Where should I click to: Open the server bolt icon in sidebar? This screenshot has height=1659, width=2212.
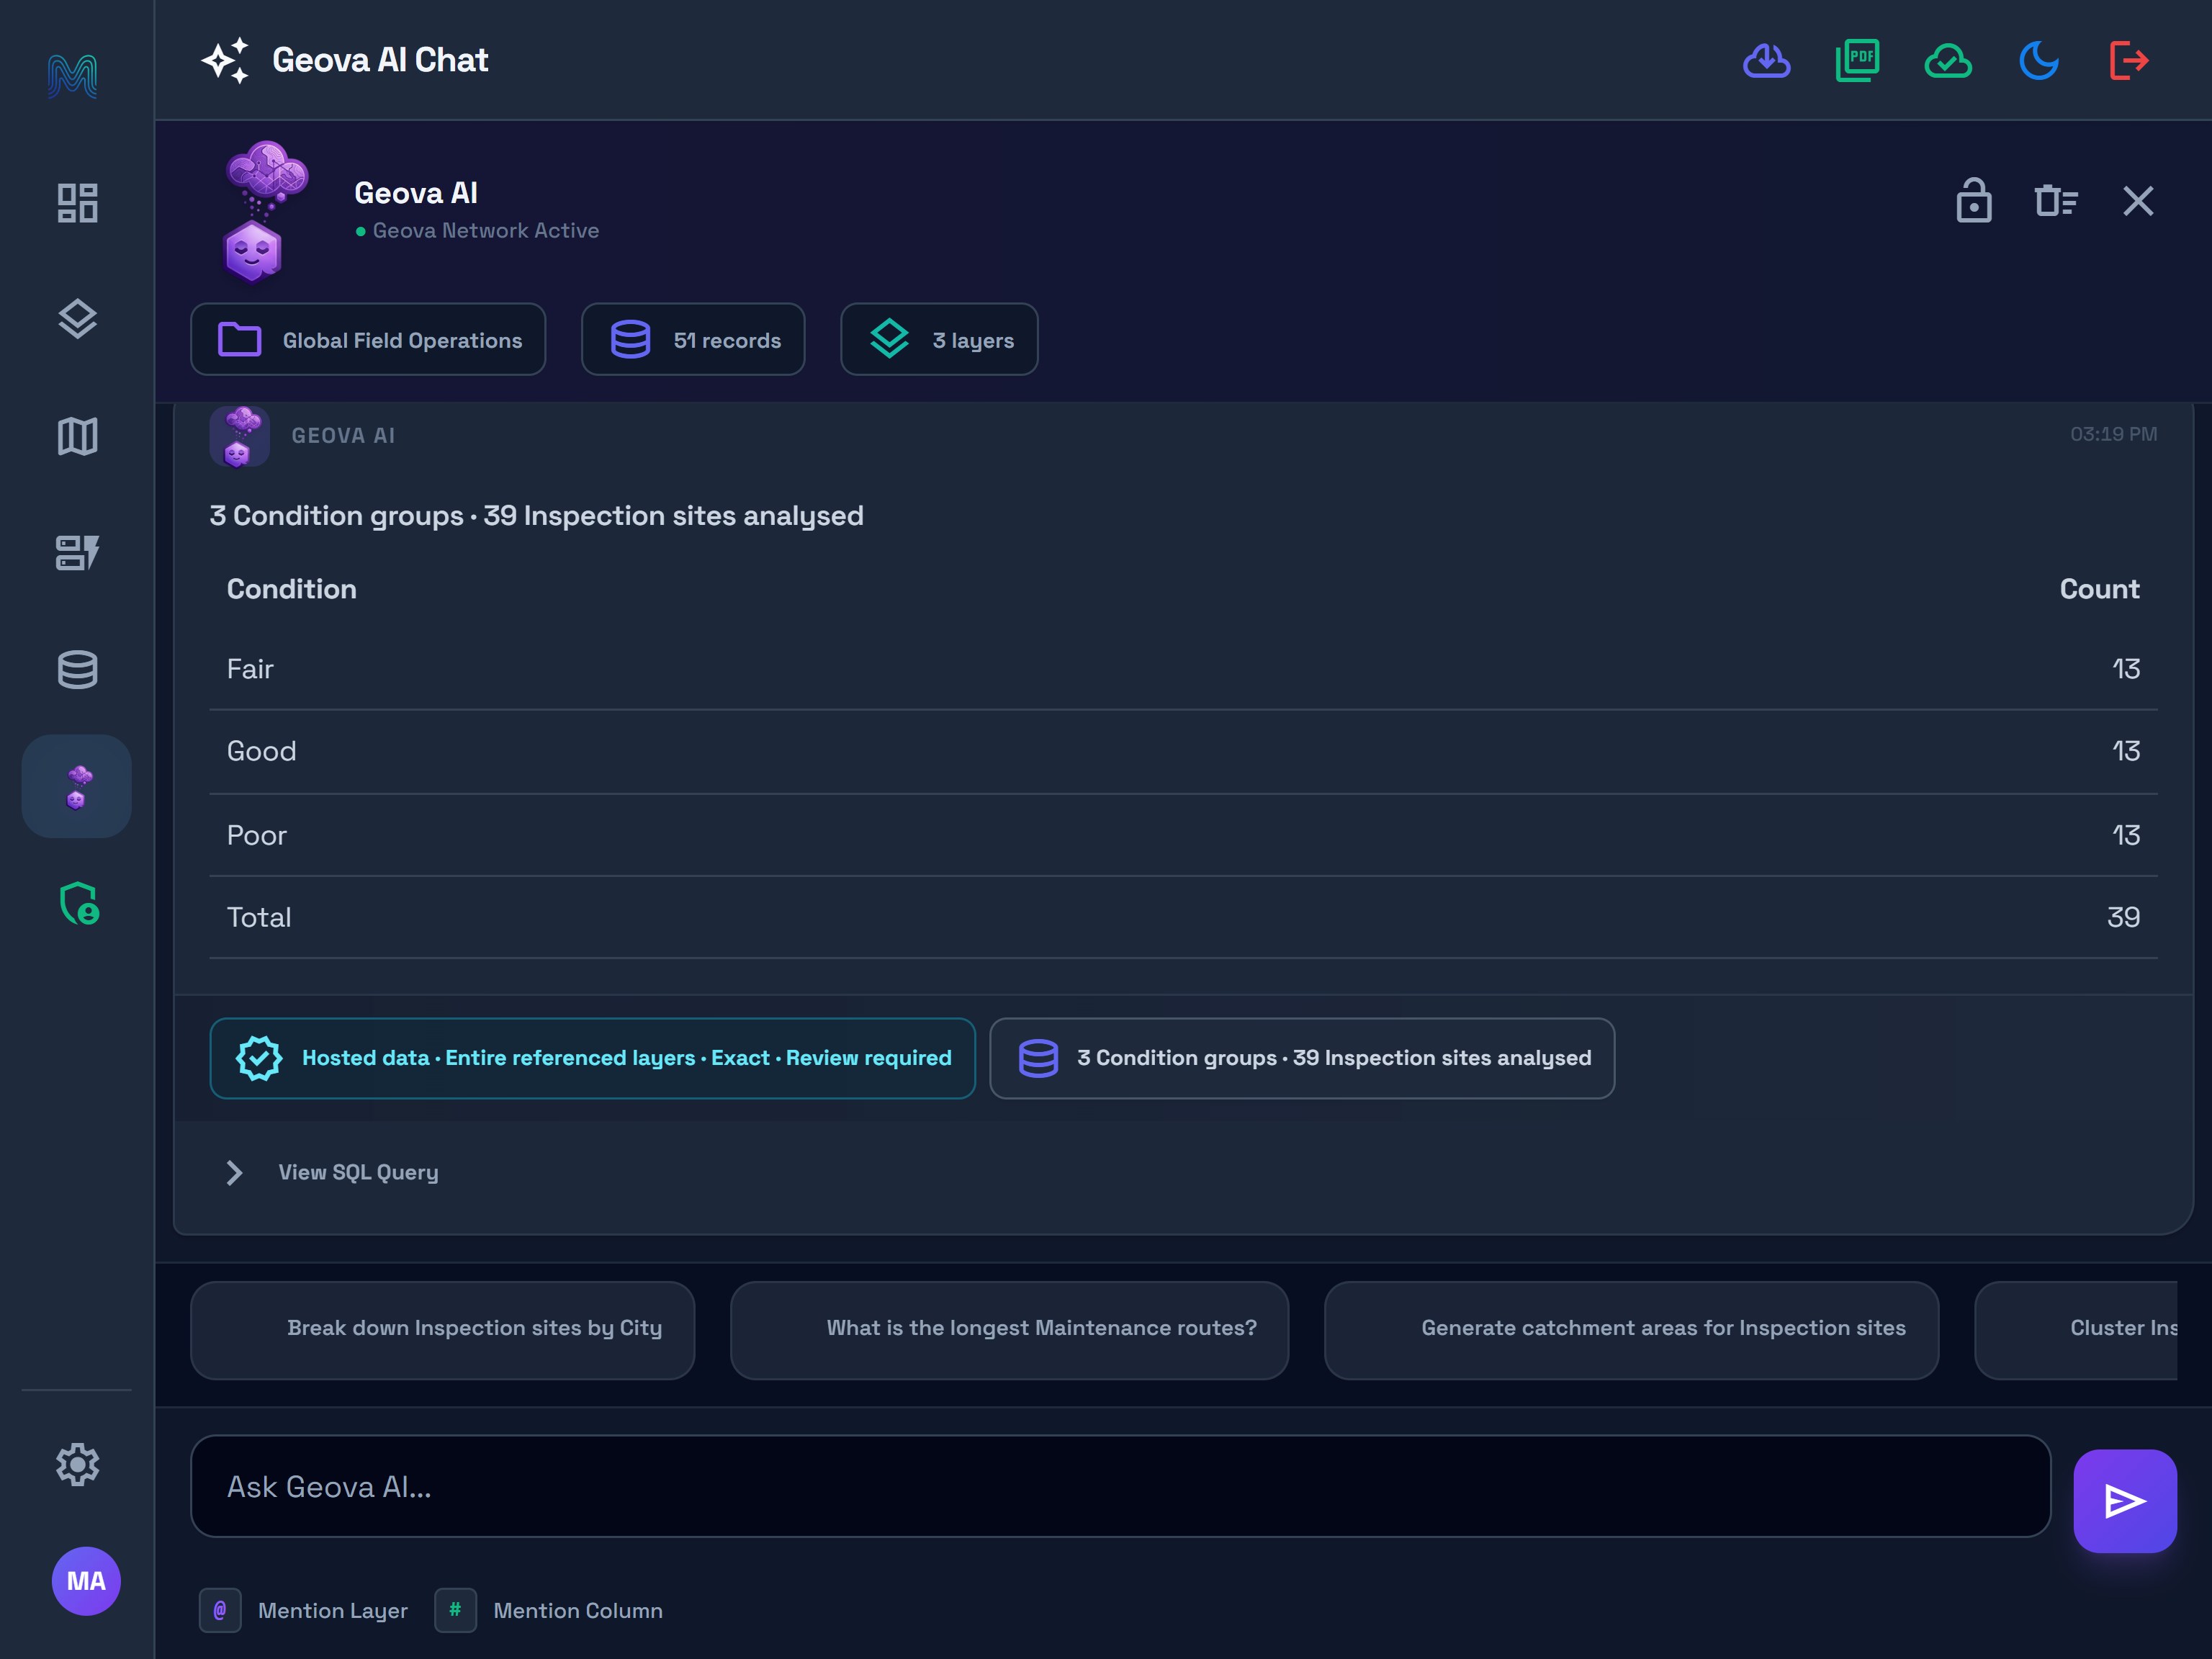pyautogui.click(x=77, y=553)
